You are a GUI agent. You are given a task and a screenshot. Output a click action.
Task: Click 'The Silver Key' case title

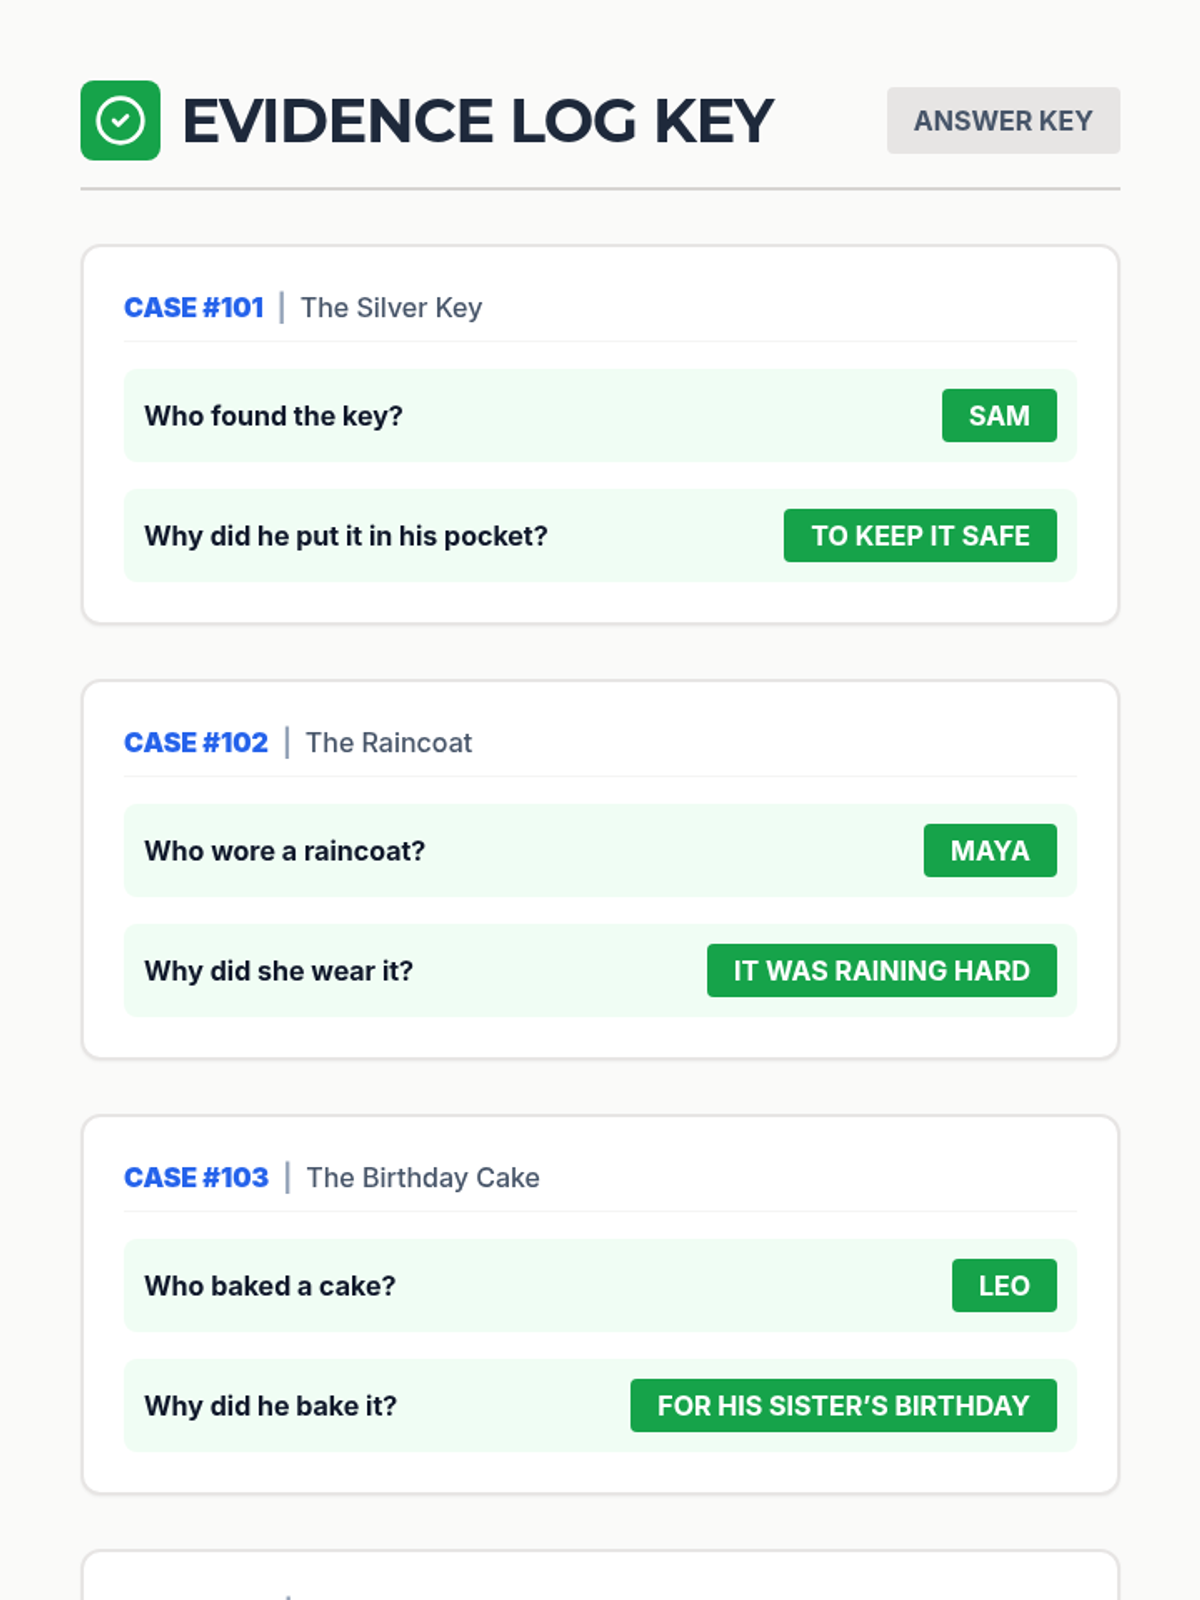[391, 307]
